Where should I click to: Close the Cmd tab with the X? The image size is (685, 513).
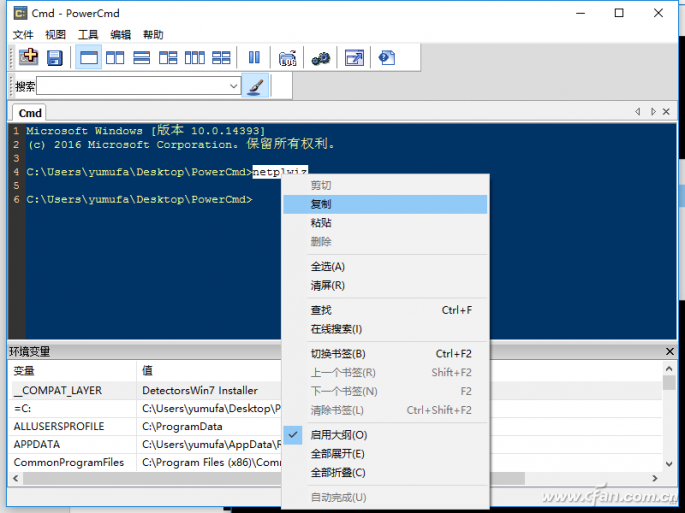[666, 112]
